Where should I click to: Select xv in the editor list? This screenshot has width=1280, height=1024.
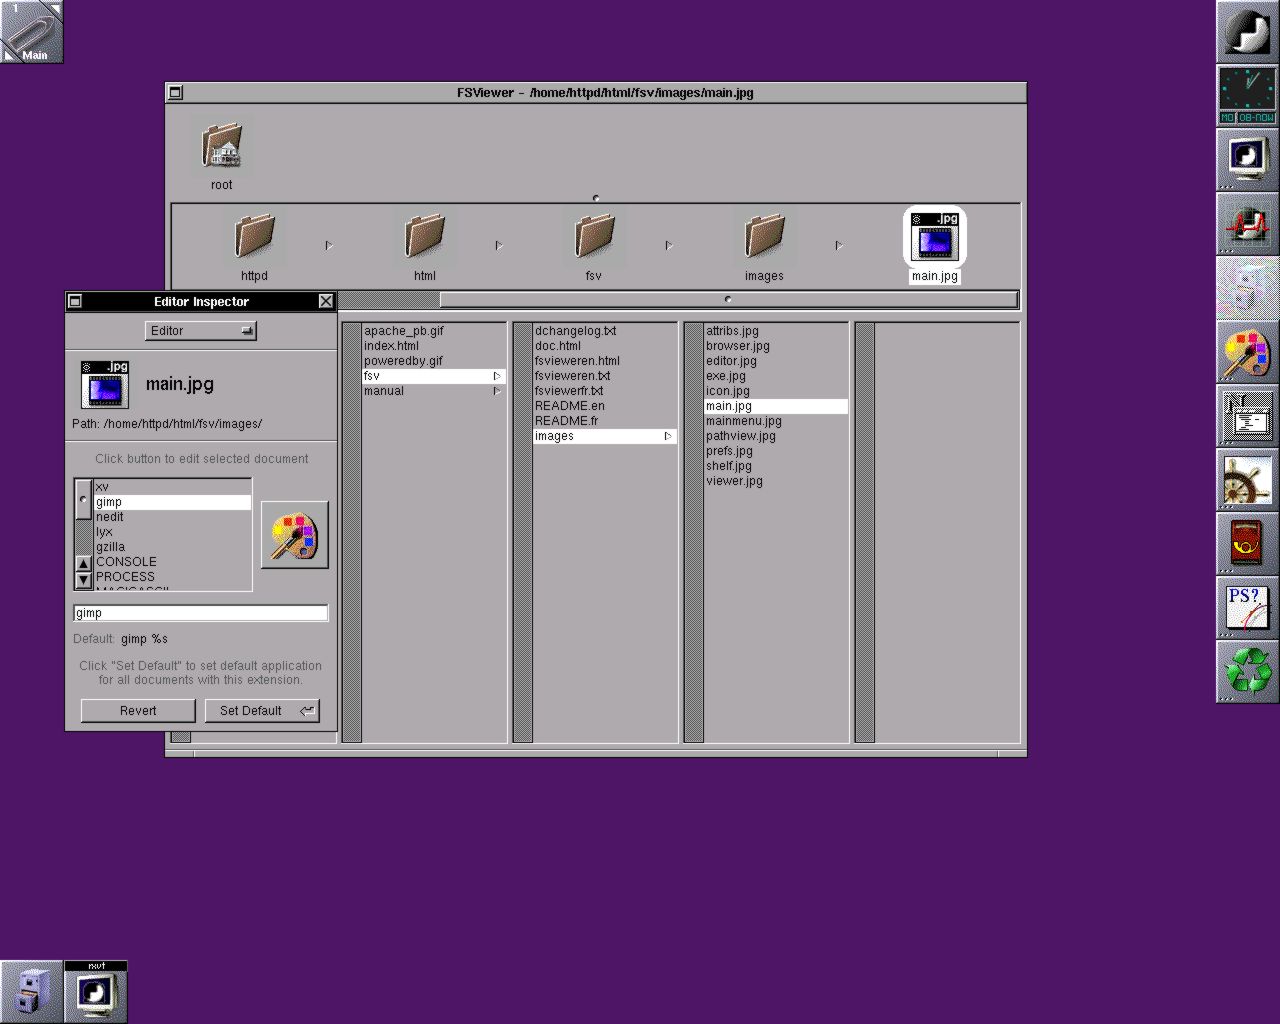click(x=171, y=487)
